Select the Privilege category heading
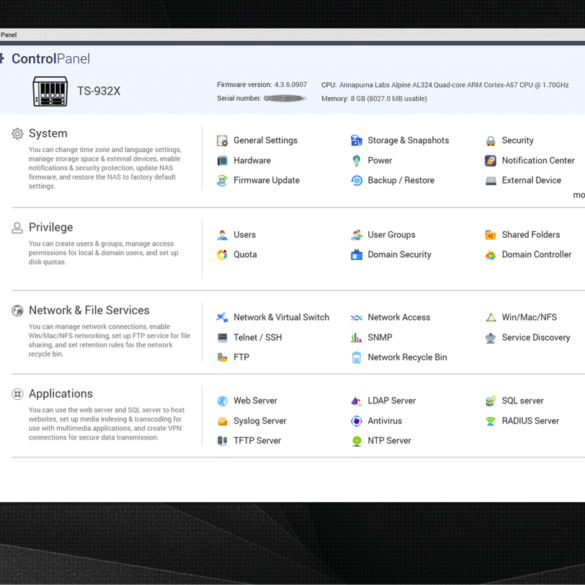Screen dimensions: 585x585 click(x=51, y=228)
